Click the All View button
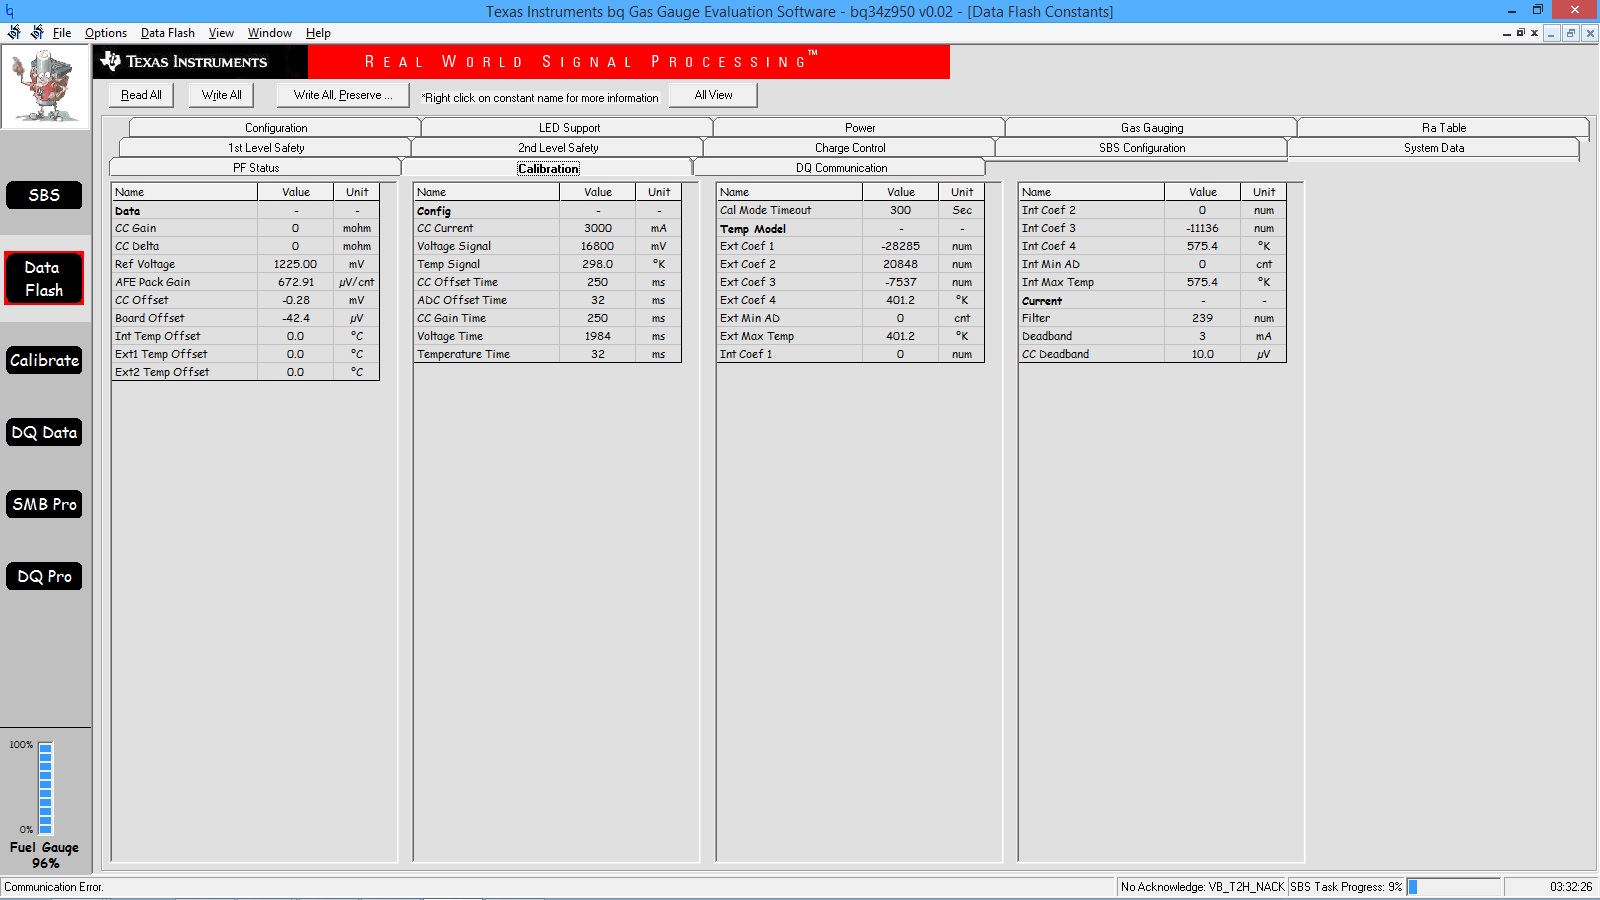The height and width of the screenshot is (900, 1600). tap(713, 95)
